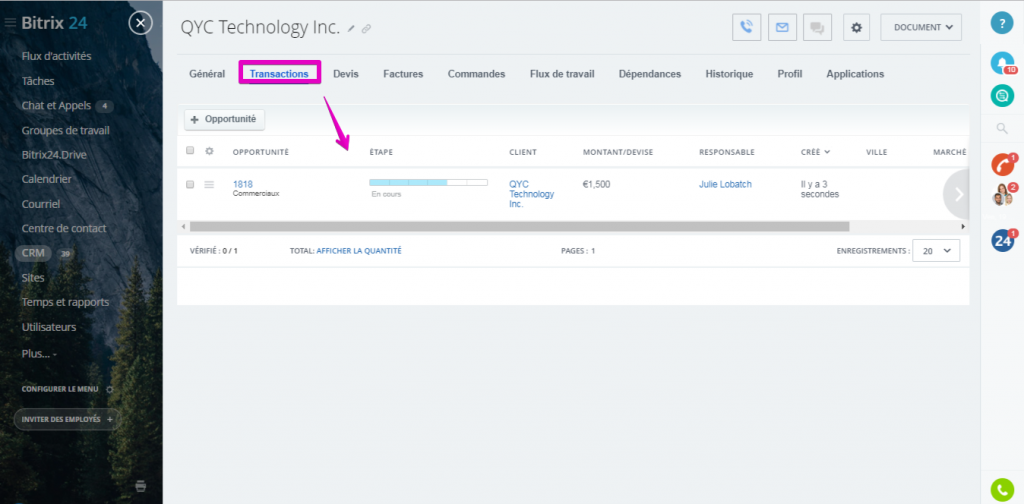Open the DOCUMENT dropdown

[x=921, y=27]
